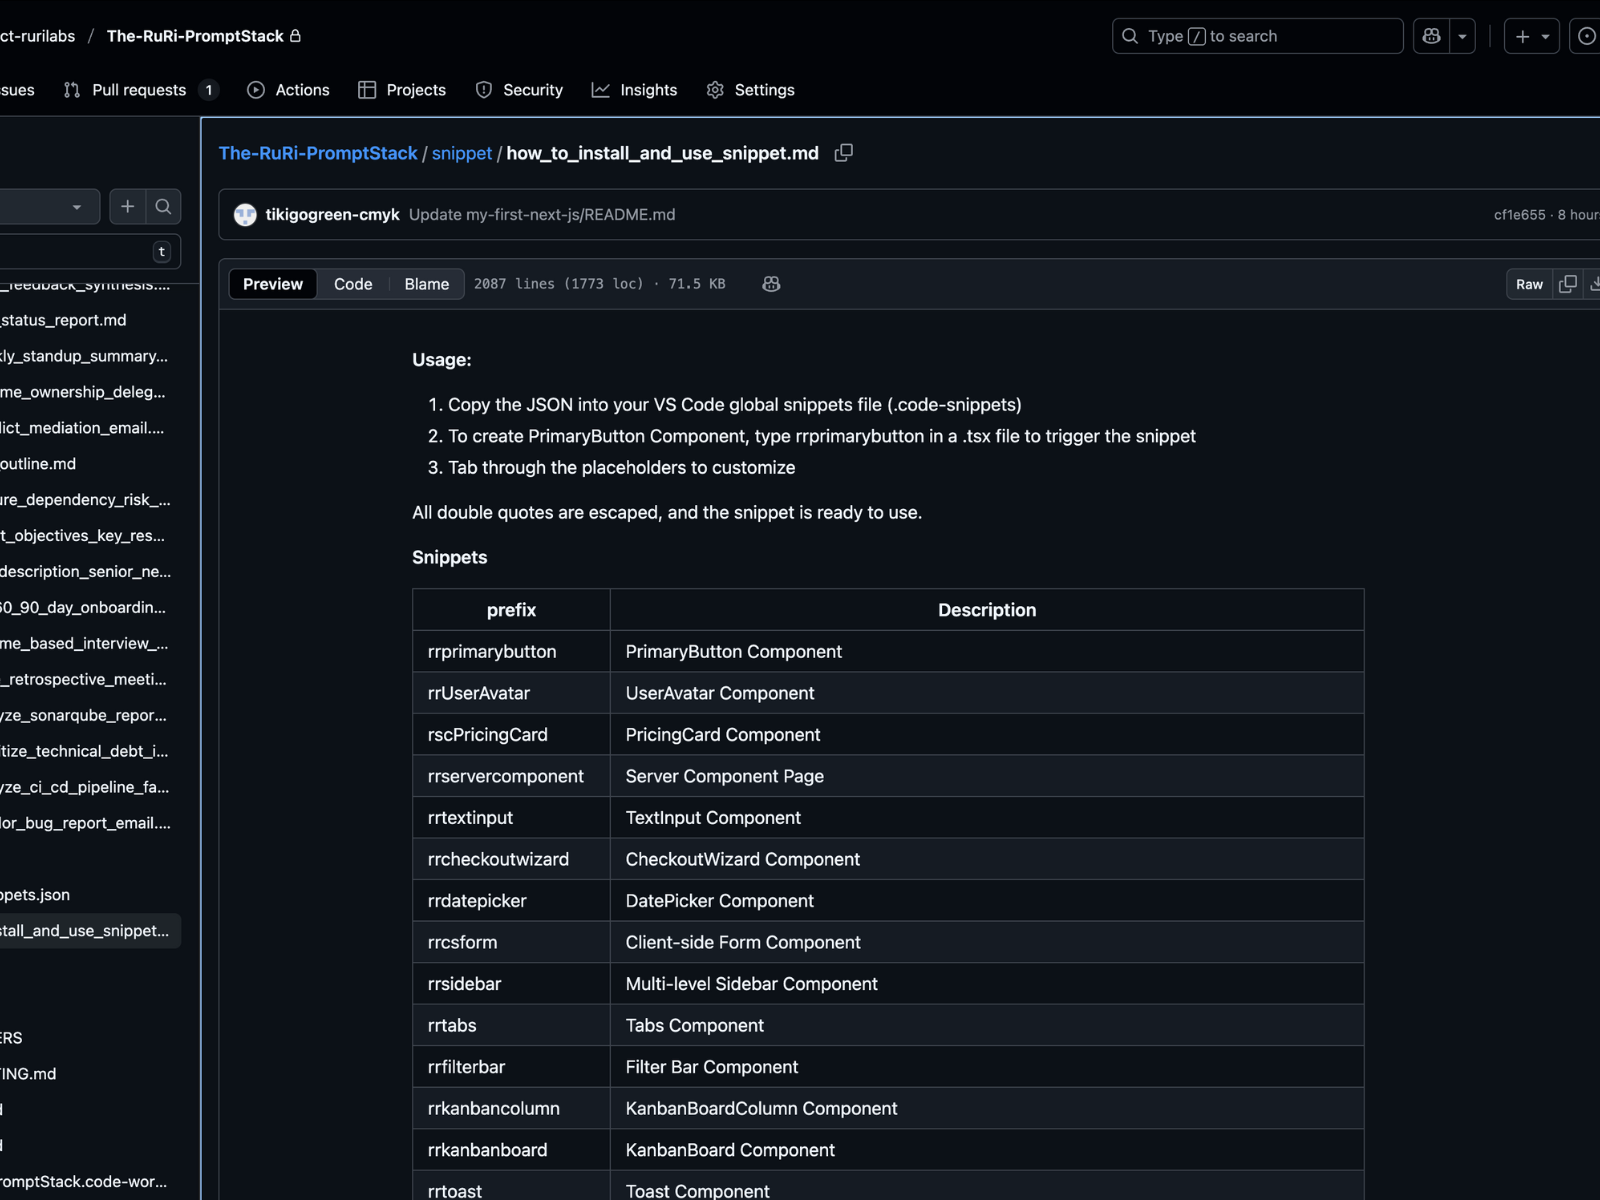1600x1200 pixels.
Task: Click rrprimarybutton table cell
Action: (511, 652)
